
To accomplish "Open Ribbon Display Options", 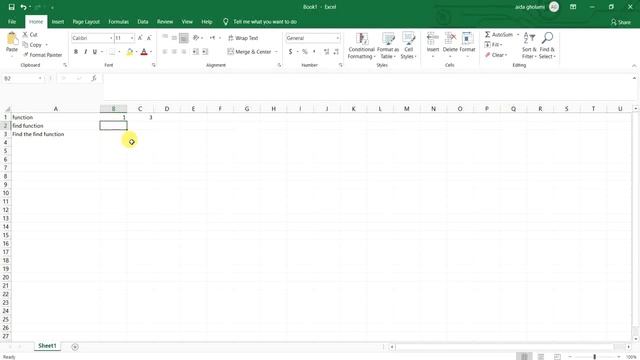I will (x=573, y=7).
